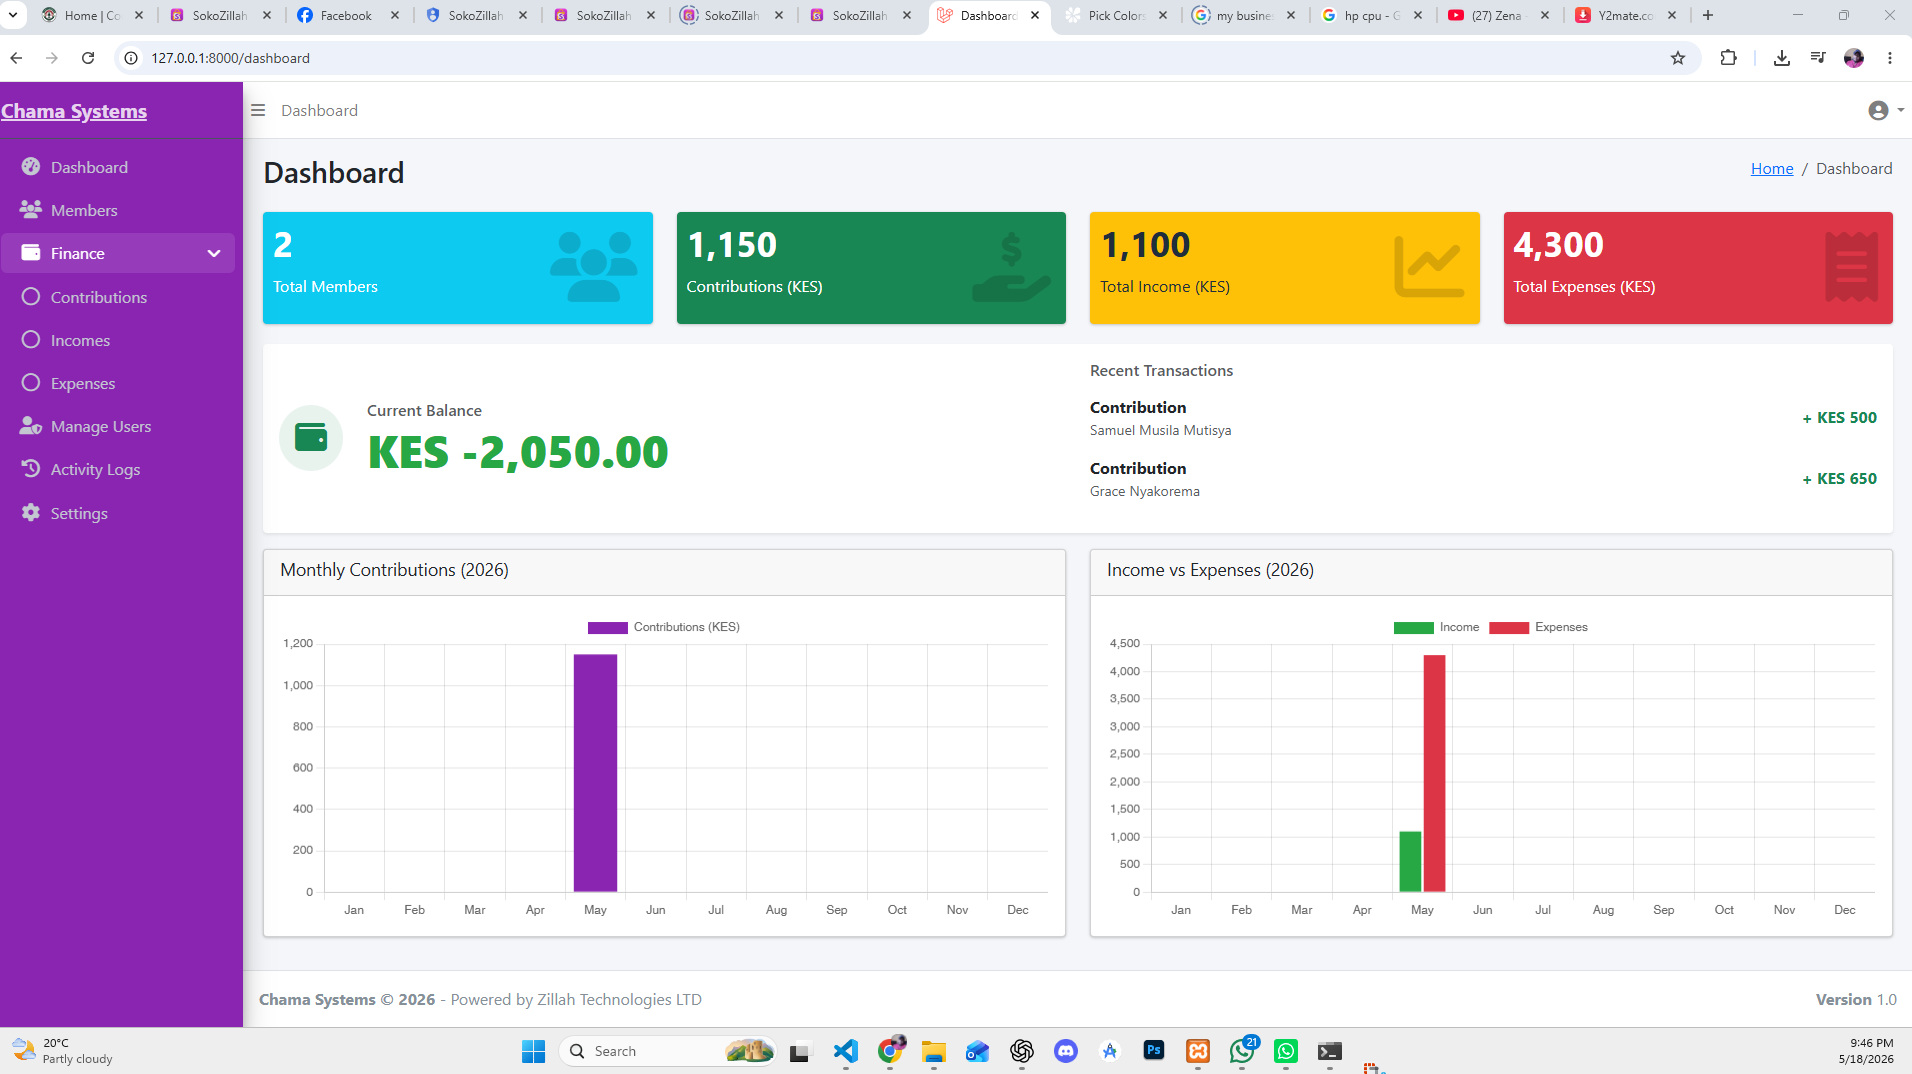Toggle the Income legend swatch
The height and width of the screenshot is (1074, 1912).
[1413, 628]
